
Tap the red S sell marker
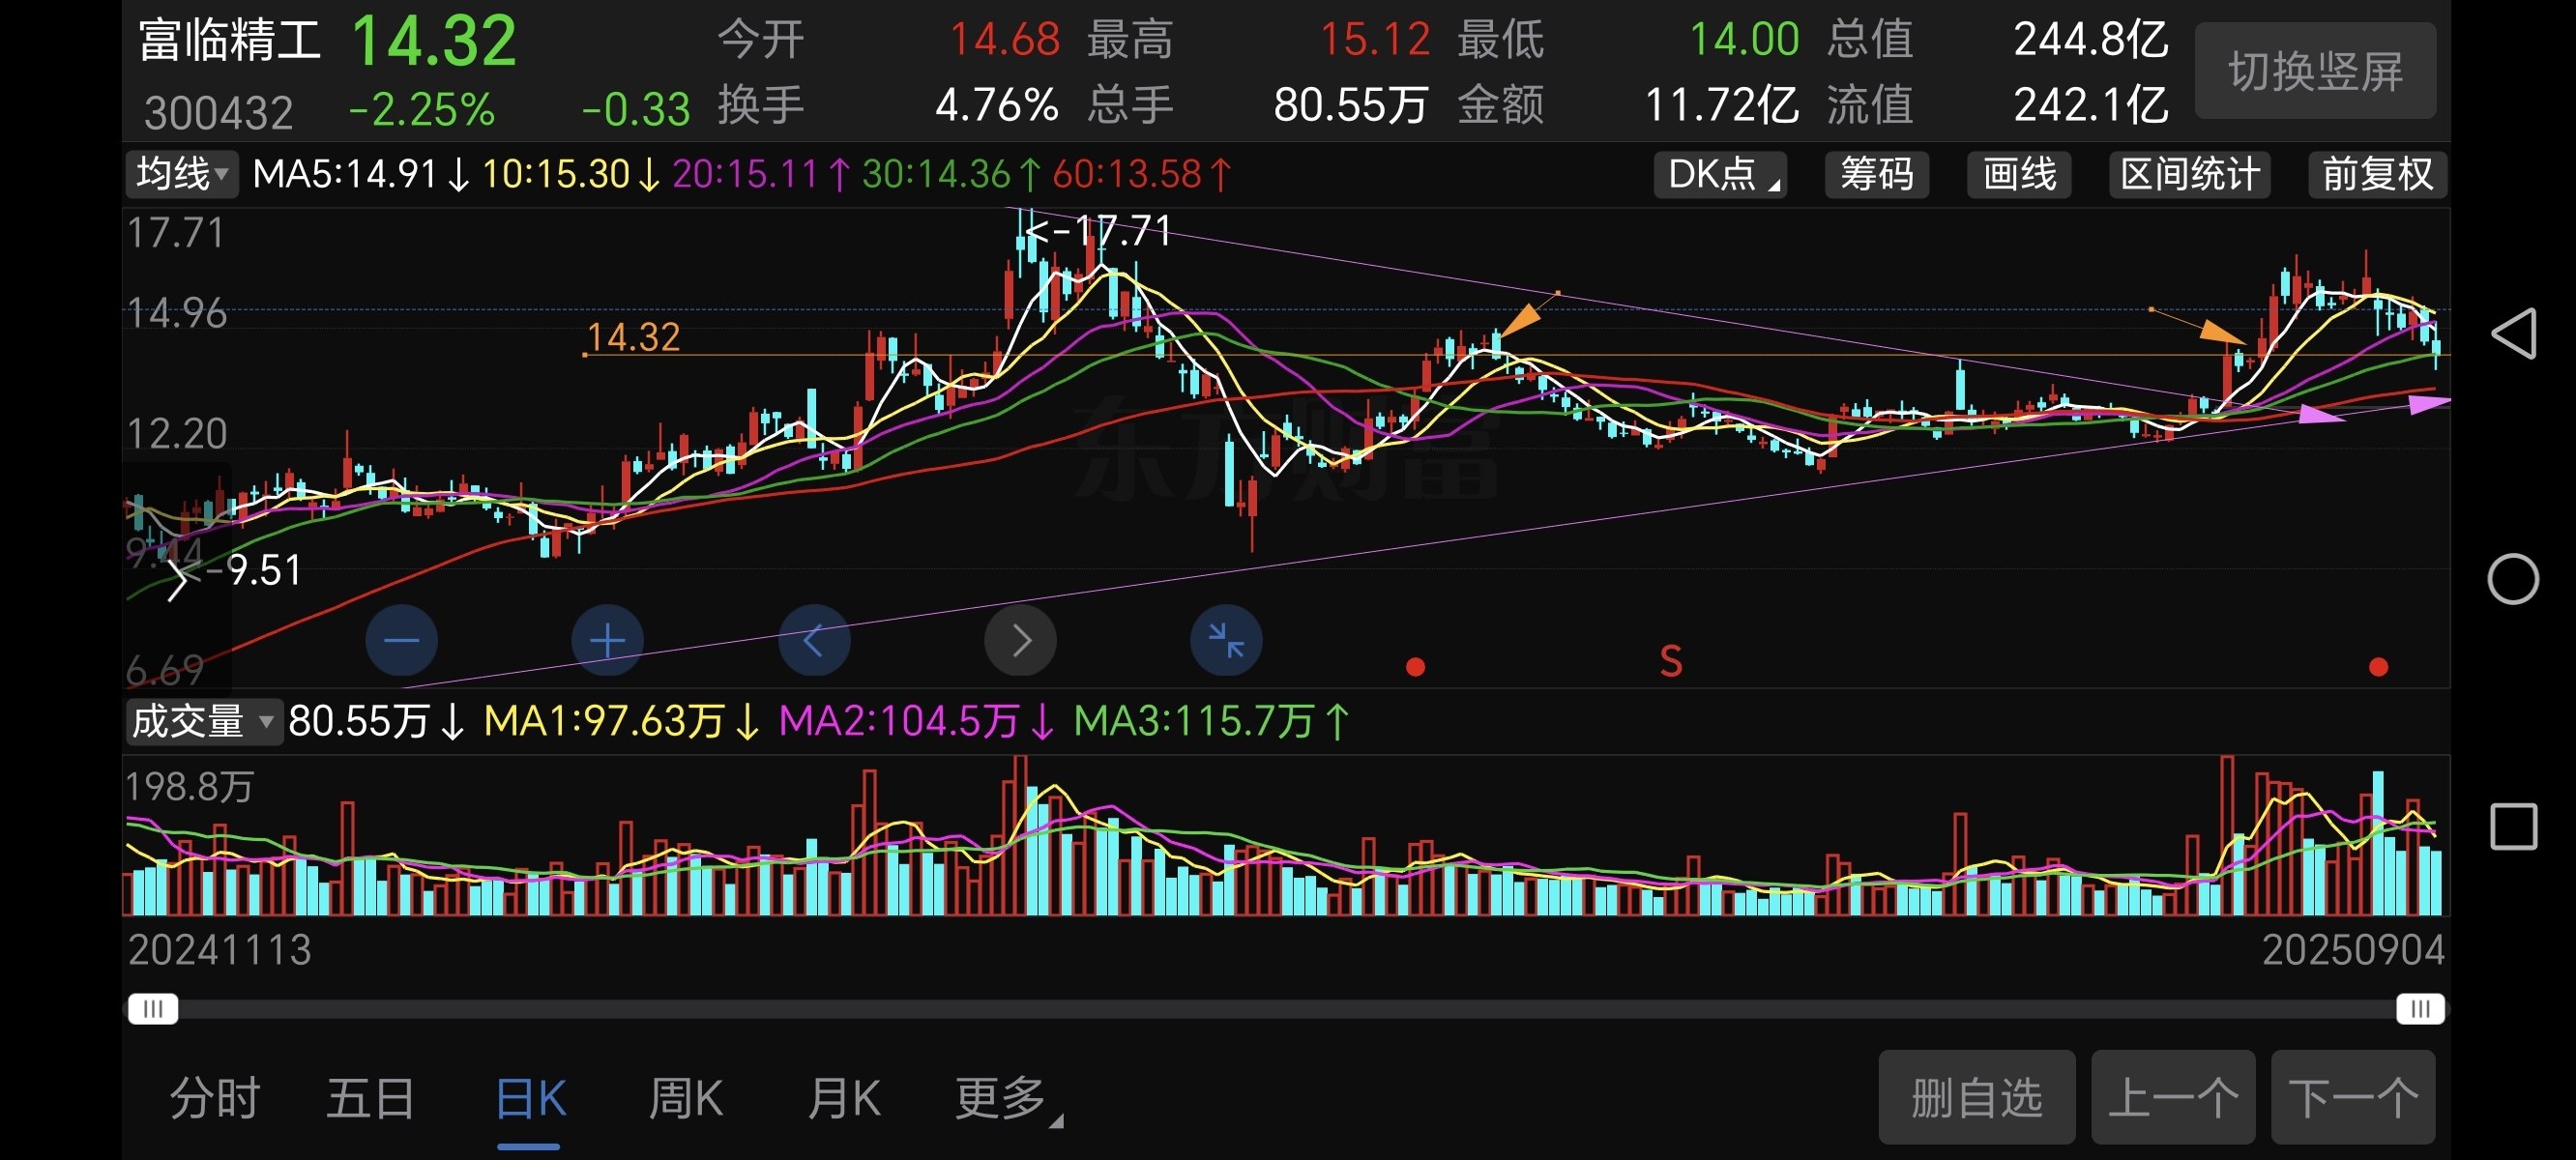click(x=1671, y=661)
